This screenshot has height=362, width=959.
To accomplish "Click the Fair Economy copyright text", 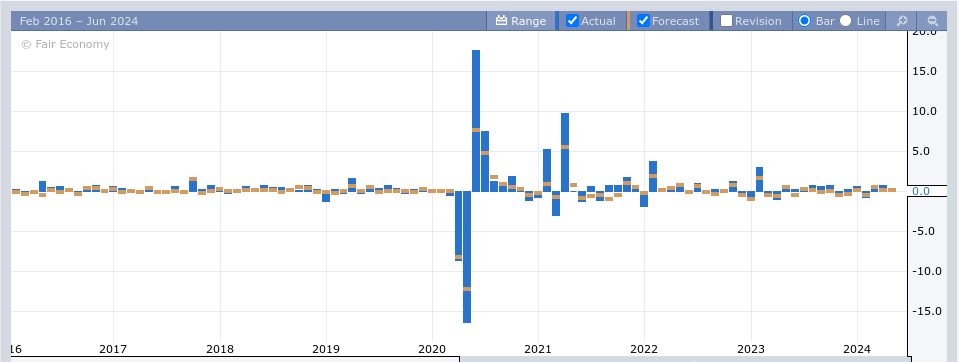I will point(65,44).
